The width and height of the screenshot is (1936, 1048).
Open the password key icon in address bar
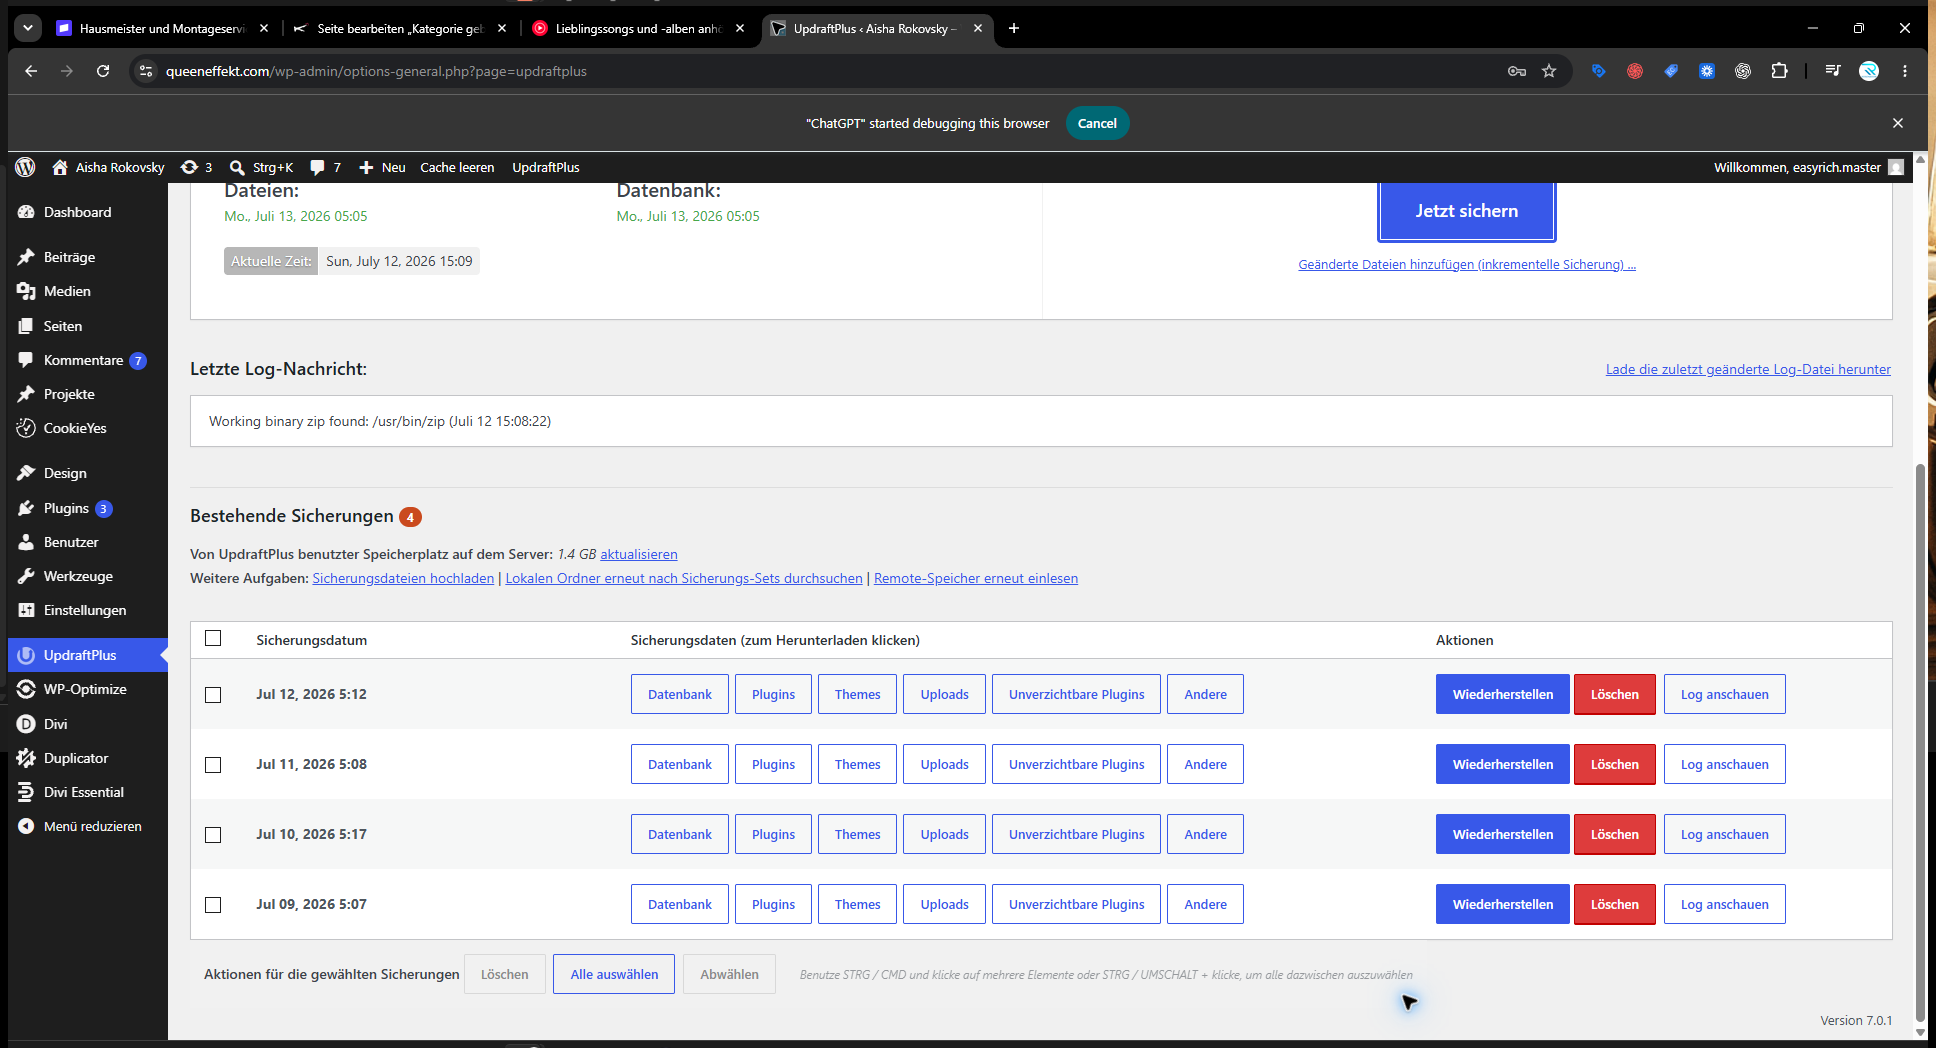point(1517,71)
